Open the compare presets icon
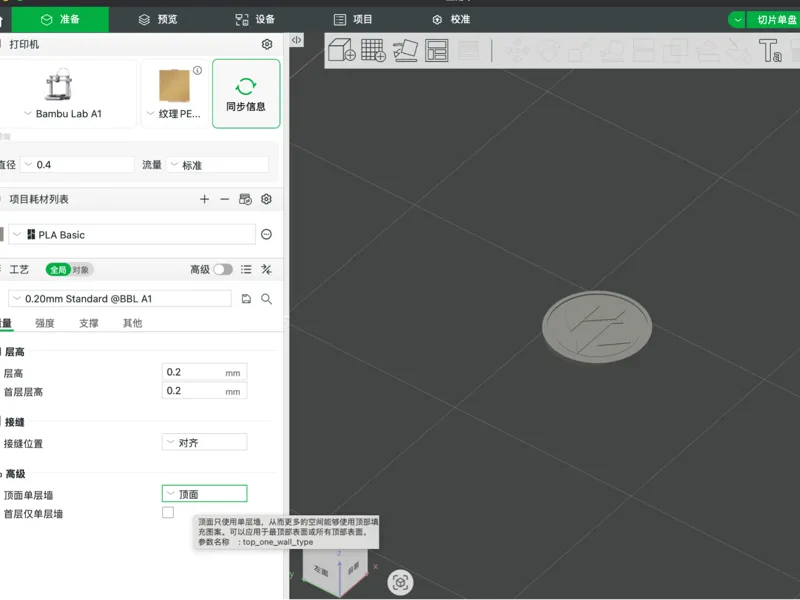Image resolution: width=800 pixels, height=600 pixels. coord(266,269)
